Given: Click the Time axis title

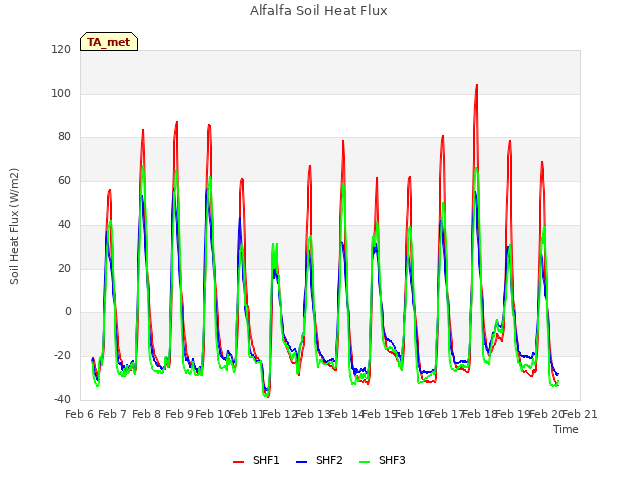Looking at the screenshot, I should pyautogui.click(x=566, y=429).
